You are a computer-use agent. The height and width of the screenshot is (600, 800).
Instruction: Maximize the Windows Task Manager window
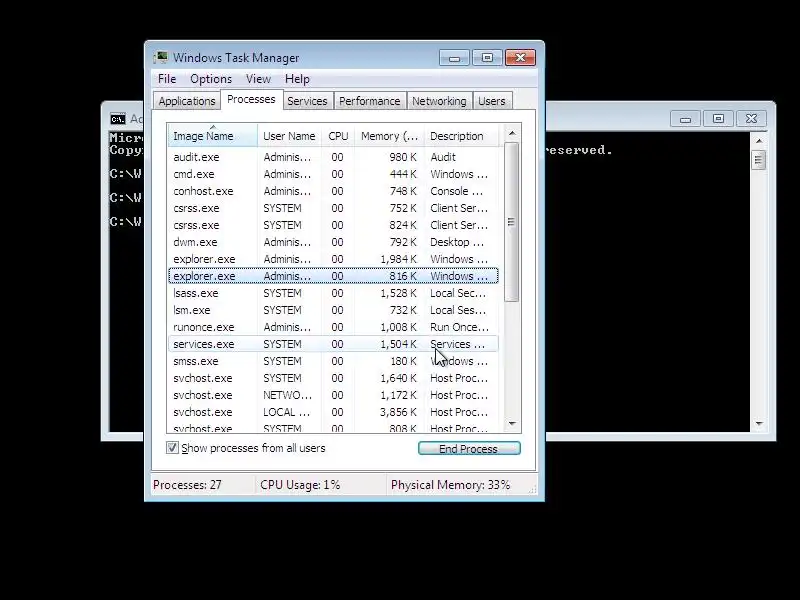tap(487, 58)
